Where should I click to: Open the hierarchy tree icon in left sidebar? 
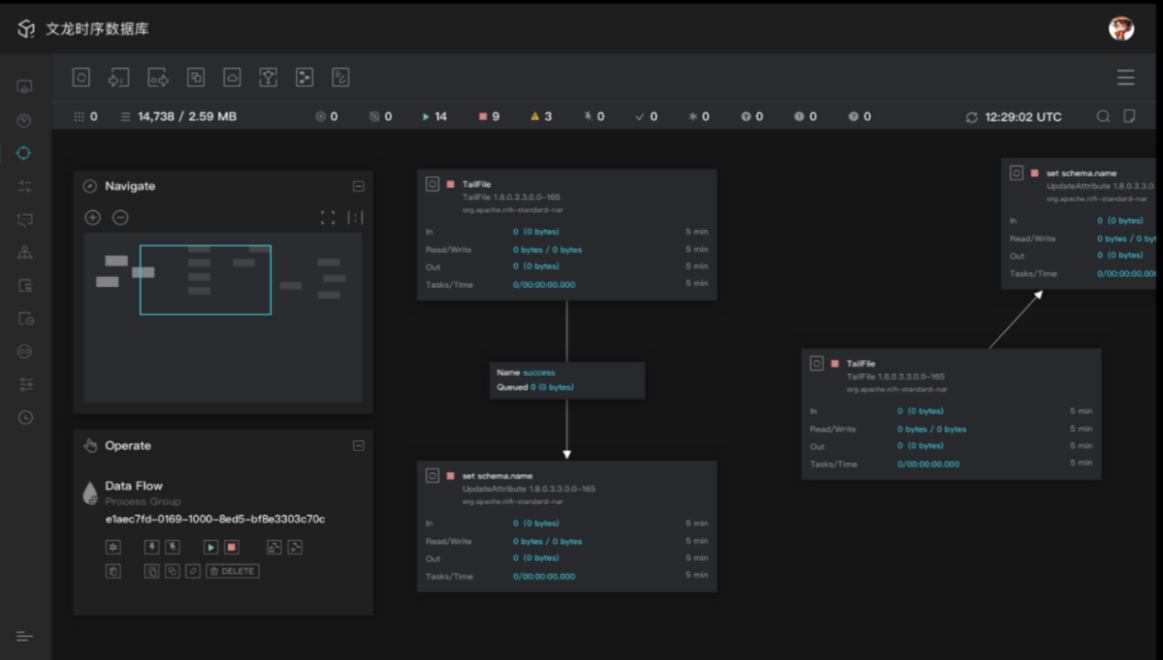[24, 252]
